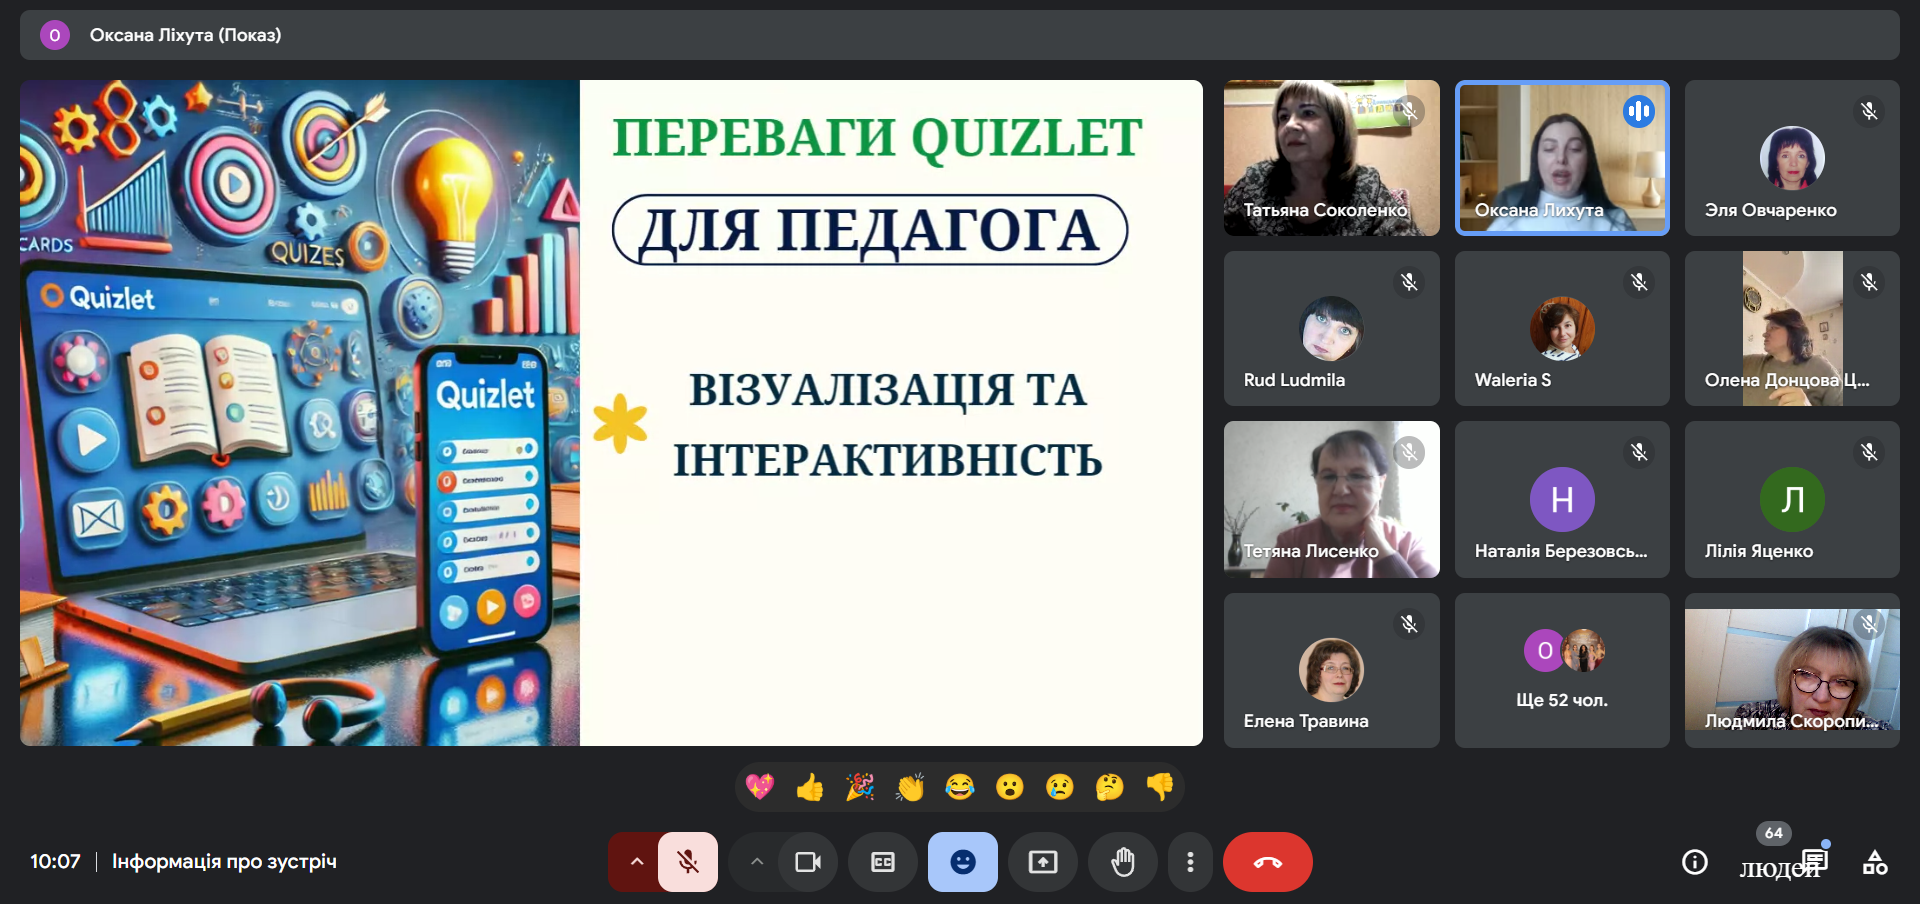Viewport: 1920px width, 904px height.
Task: Open audio settings chevron beside microphone
Action: [636, 862]
